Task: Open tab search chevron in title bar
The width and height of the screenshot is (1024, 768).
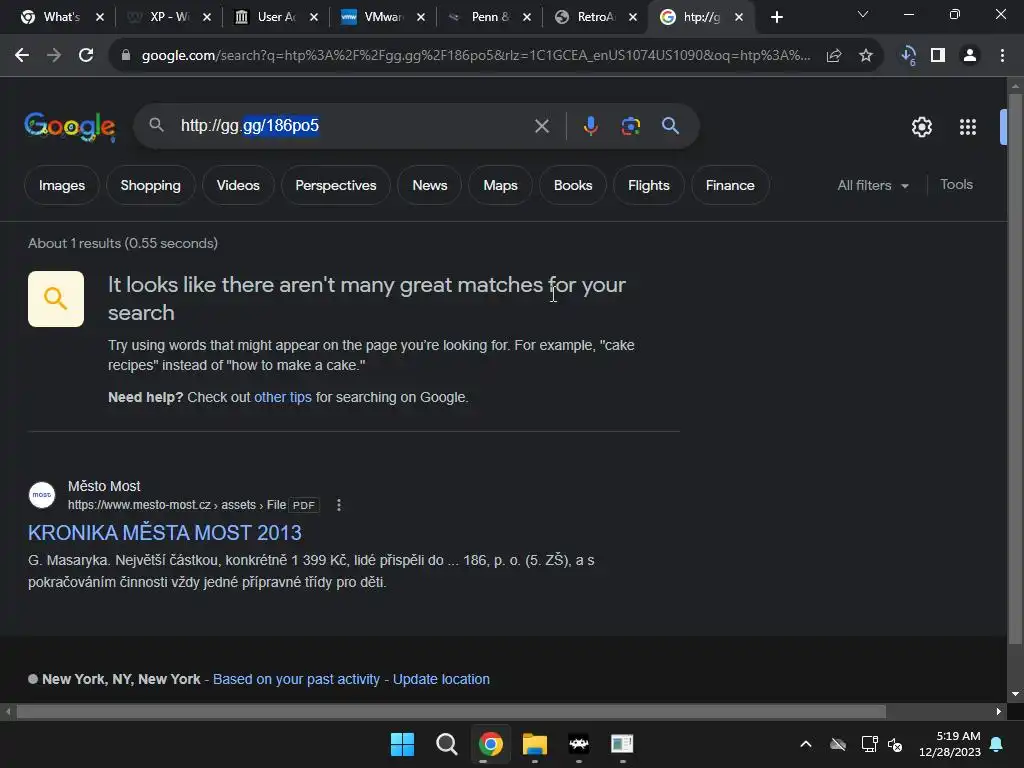Action: [x=863, y=14]
